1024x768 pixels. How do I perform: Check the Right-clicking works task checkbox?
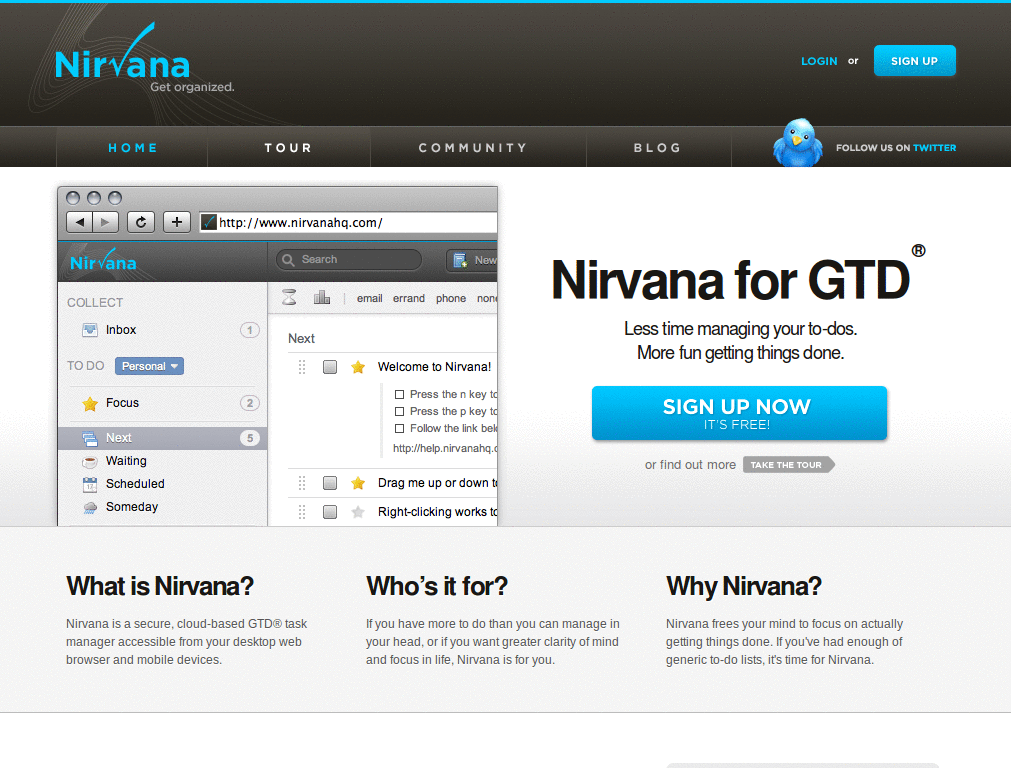coord(330,512)
